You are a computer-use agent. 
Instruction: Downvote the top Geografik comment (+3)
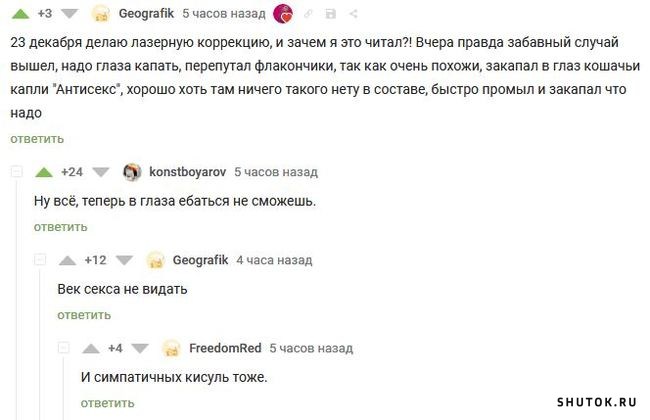(68, 14)
